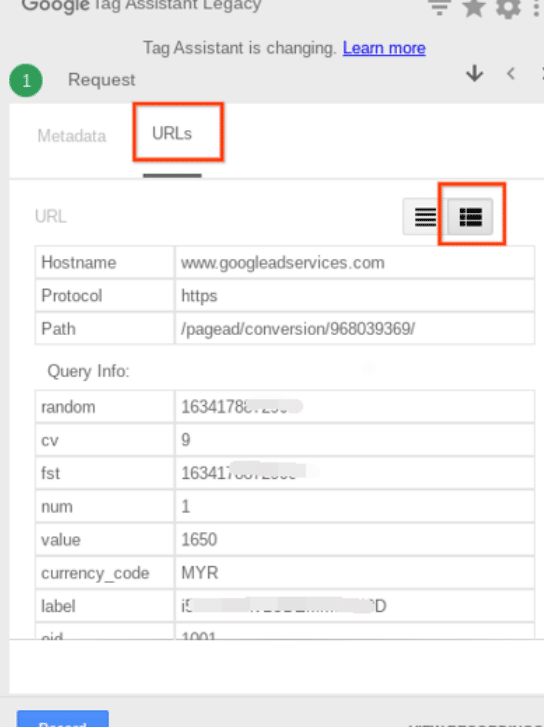Click the Path label cell

105,329
